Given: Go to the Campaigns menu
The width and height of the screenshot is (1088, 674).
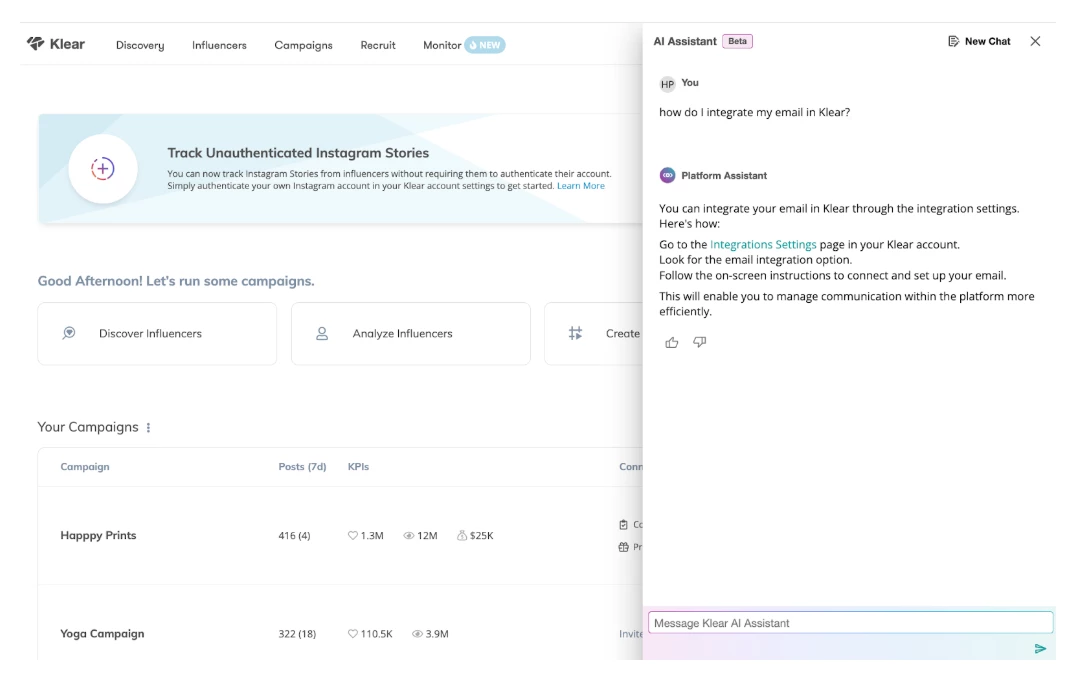Looking at the screenshot, I should [x=303, y=45].
